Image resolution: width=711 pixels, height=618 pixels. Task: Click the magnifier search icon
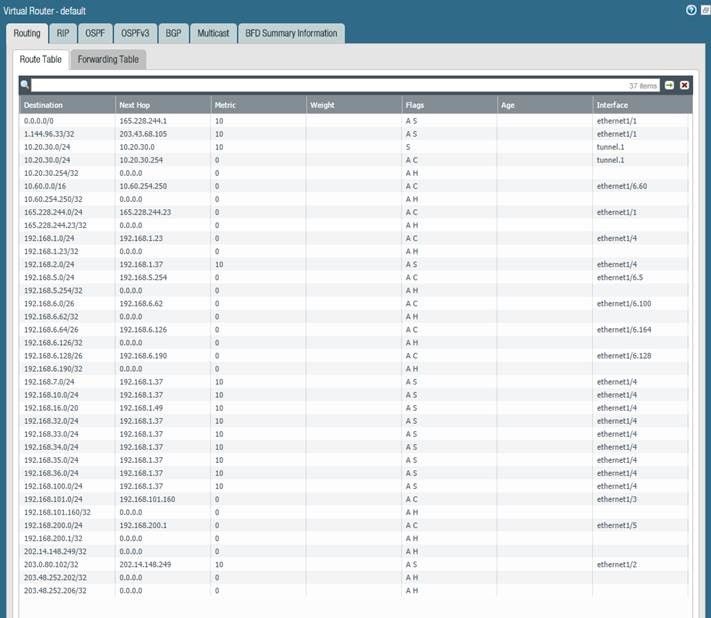25,85
